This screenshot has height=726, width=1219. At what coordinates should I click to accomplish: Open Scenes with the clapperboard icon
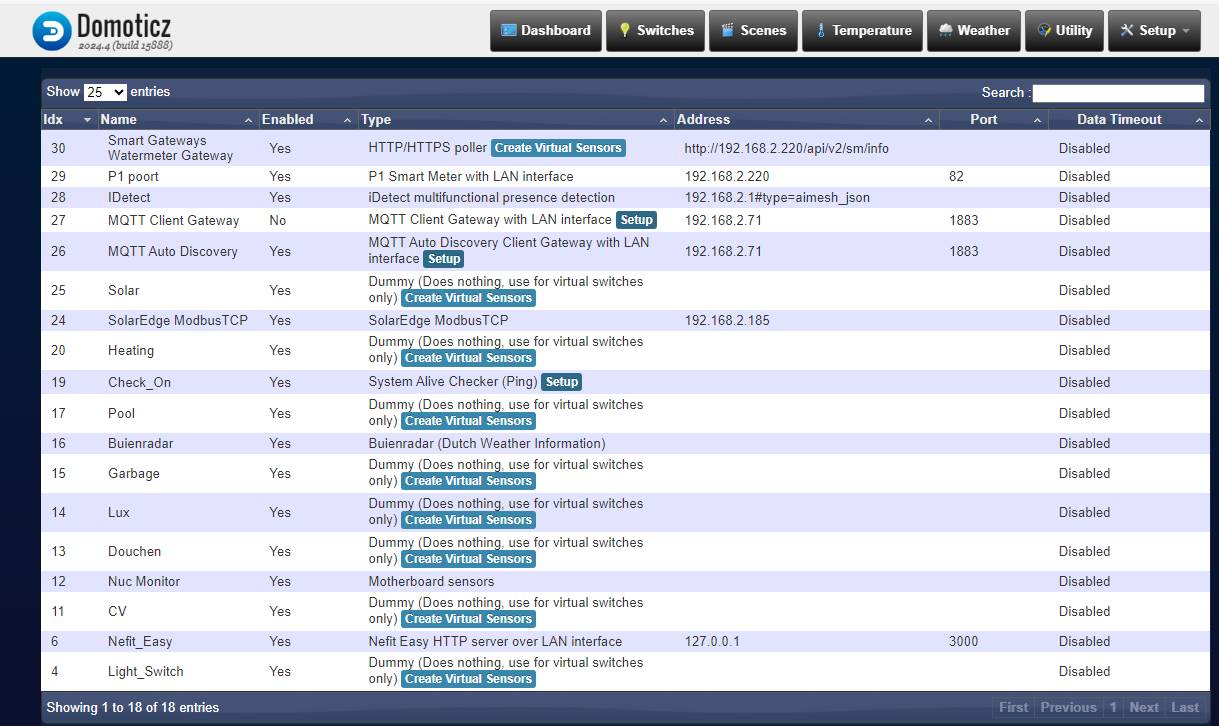coord(728,31)
